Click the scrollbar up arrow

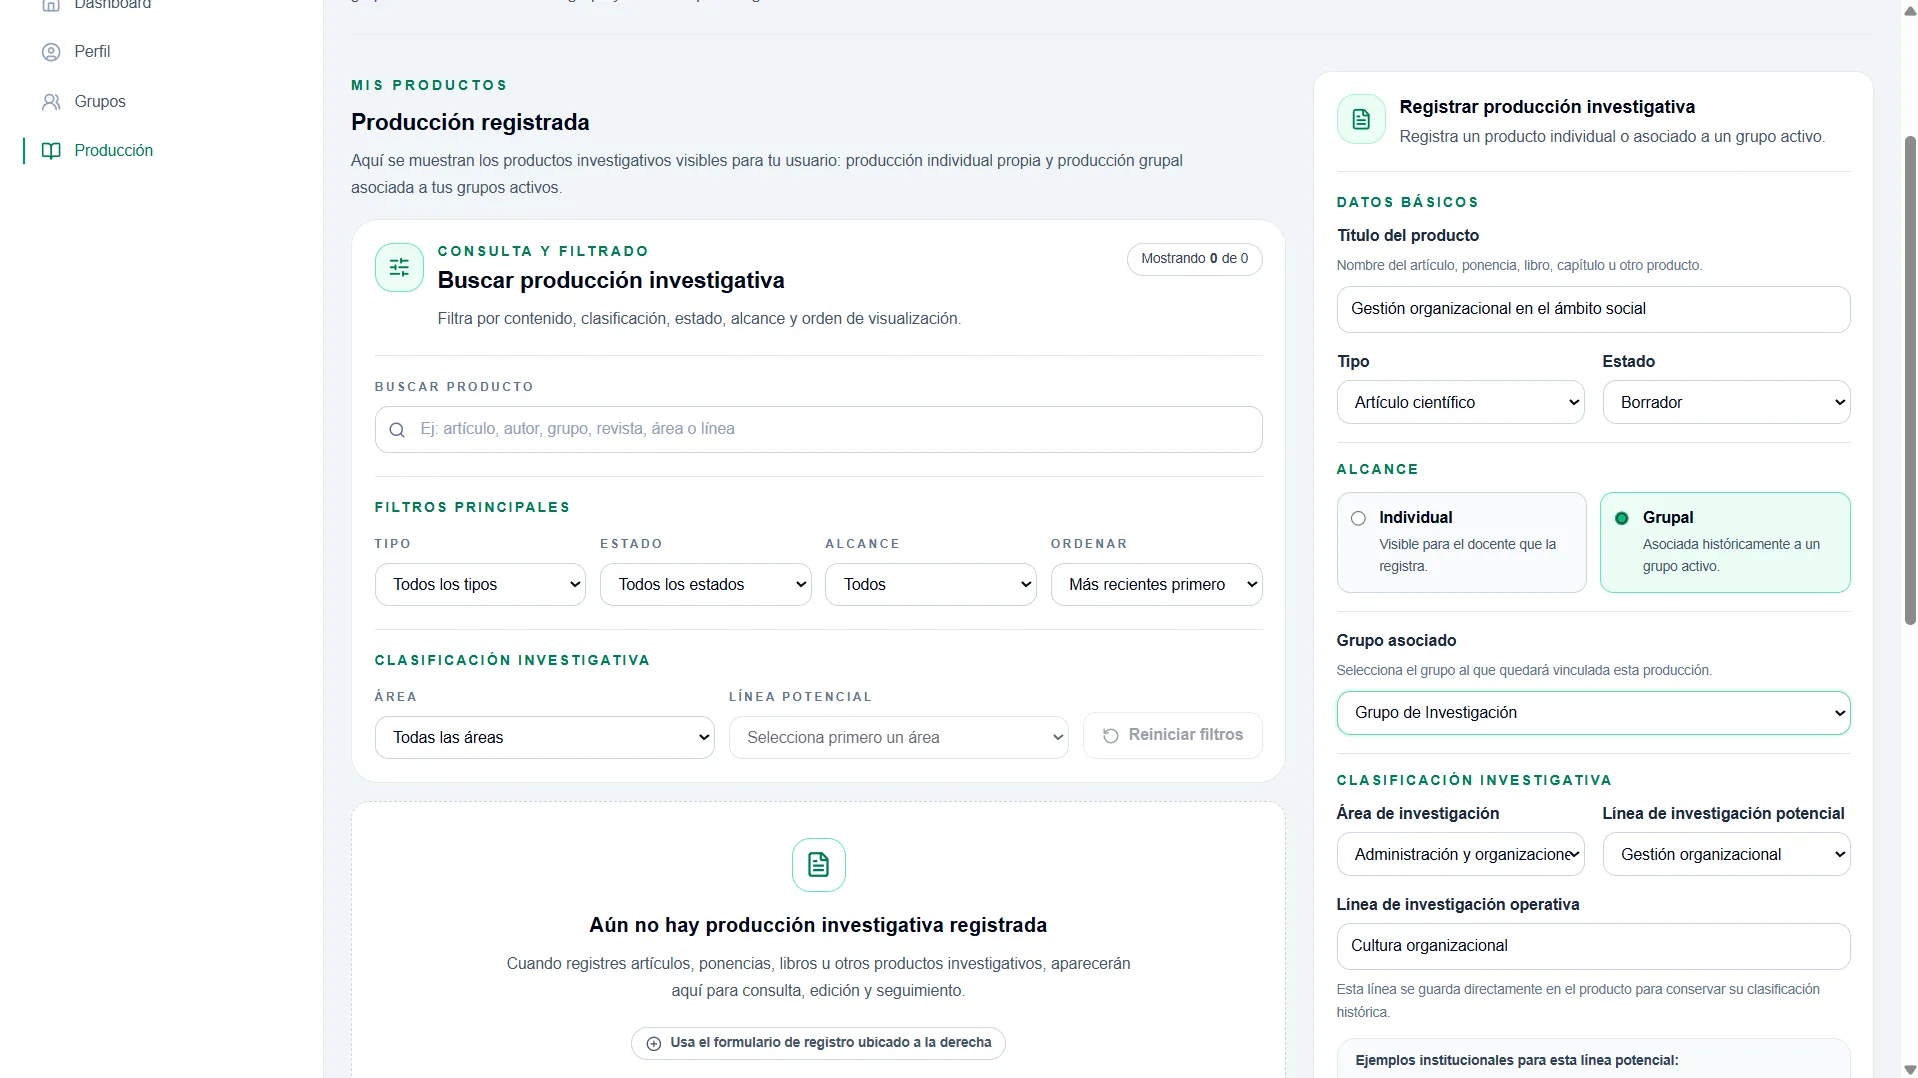(x=1909, y=12)
